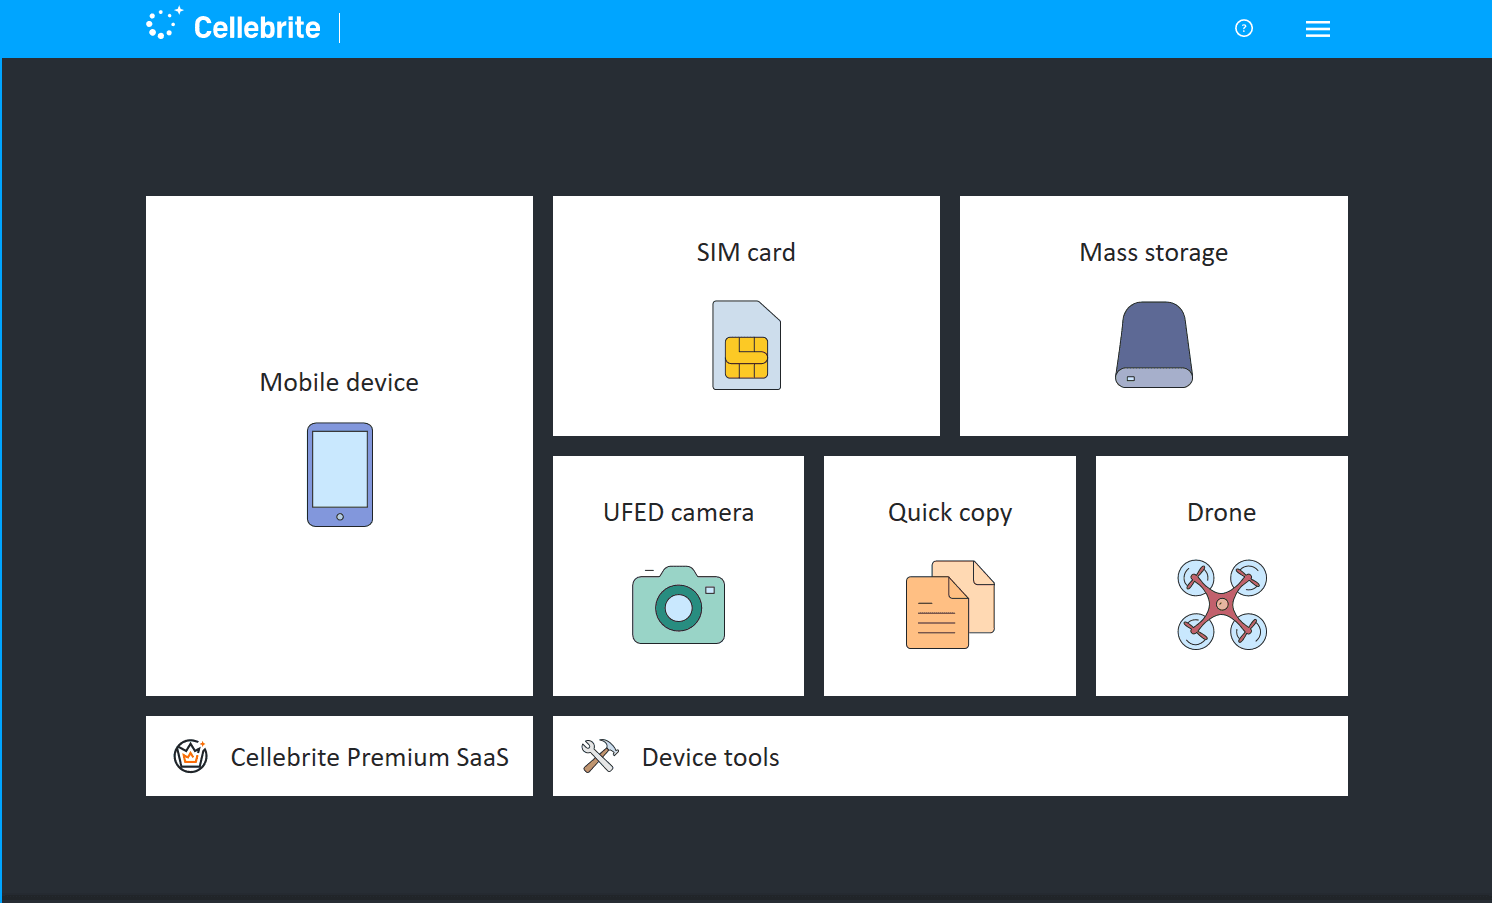Image resolution: width=1492 pixels, height=903 pixels.
Task: Open the UFED camera icon
Action: 678,605
